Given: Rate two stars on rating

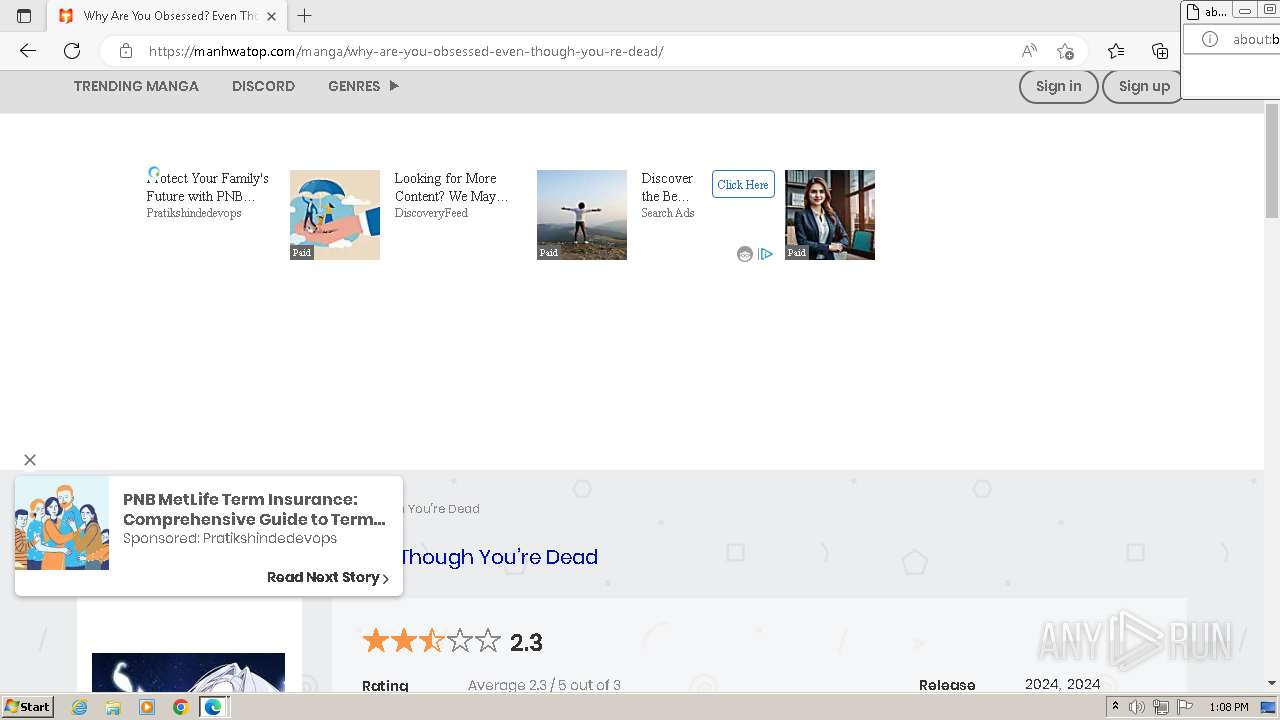Looking at the screenshot, I should tap(404, 641).
